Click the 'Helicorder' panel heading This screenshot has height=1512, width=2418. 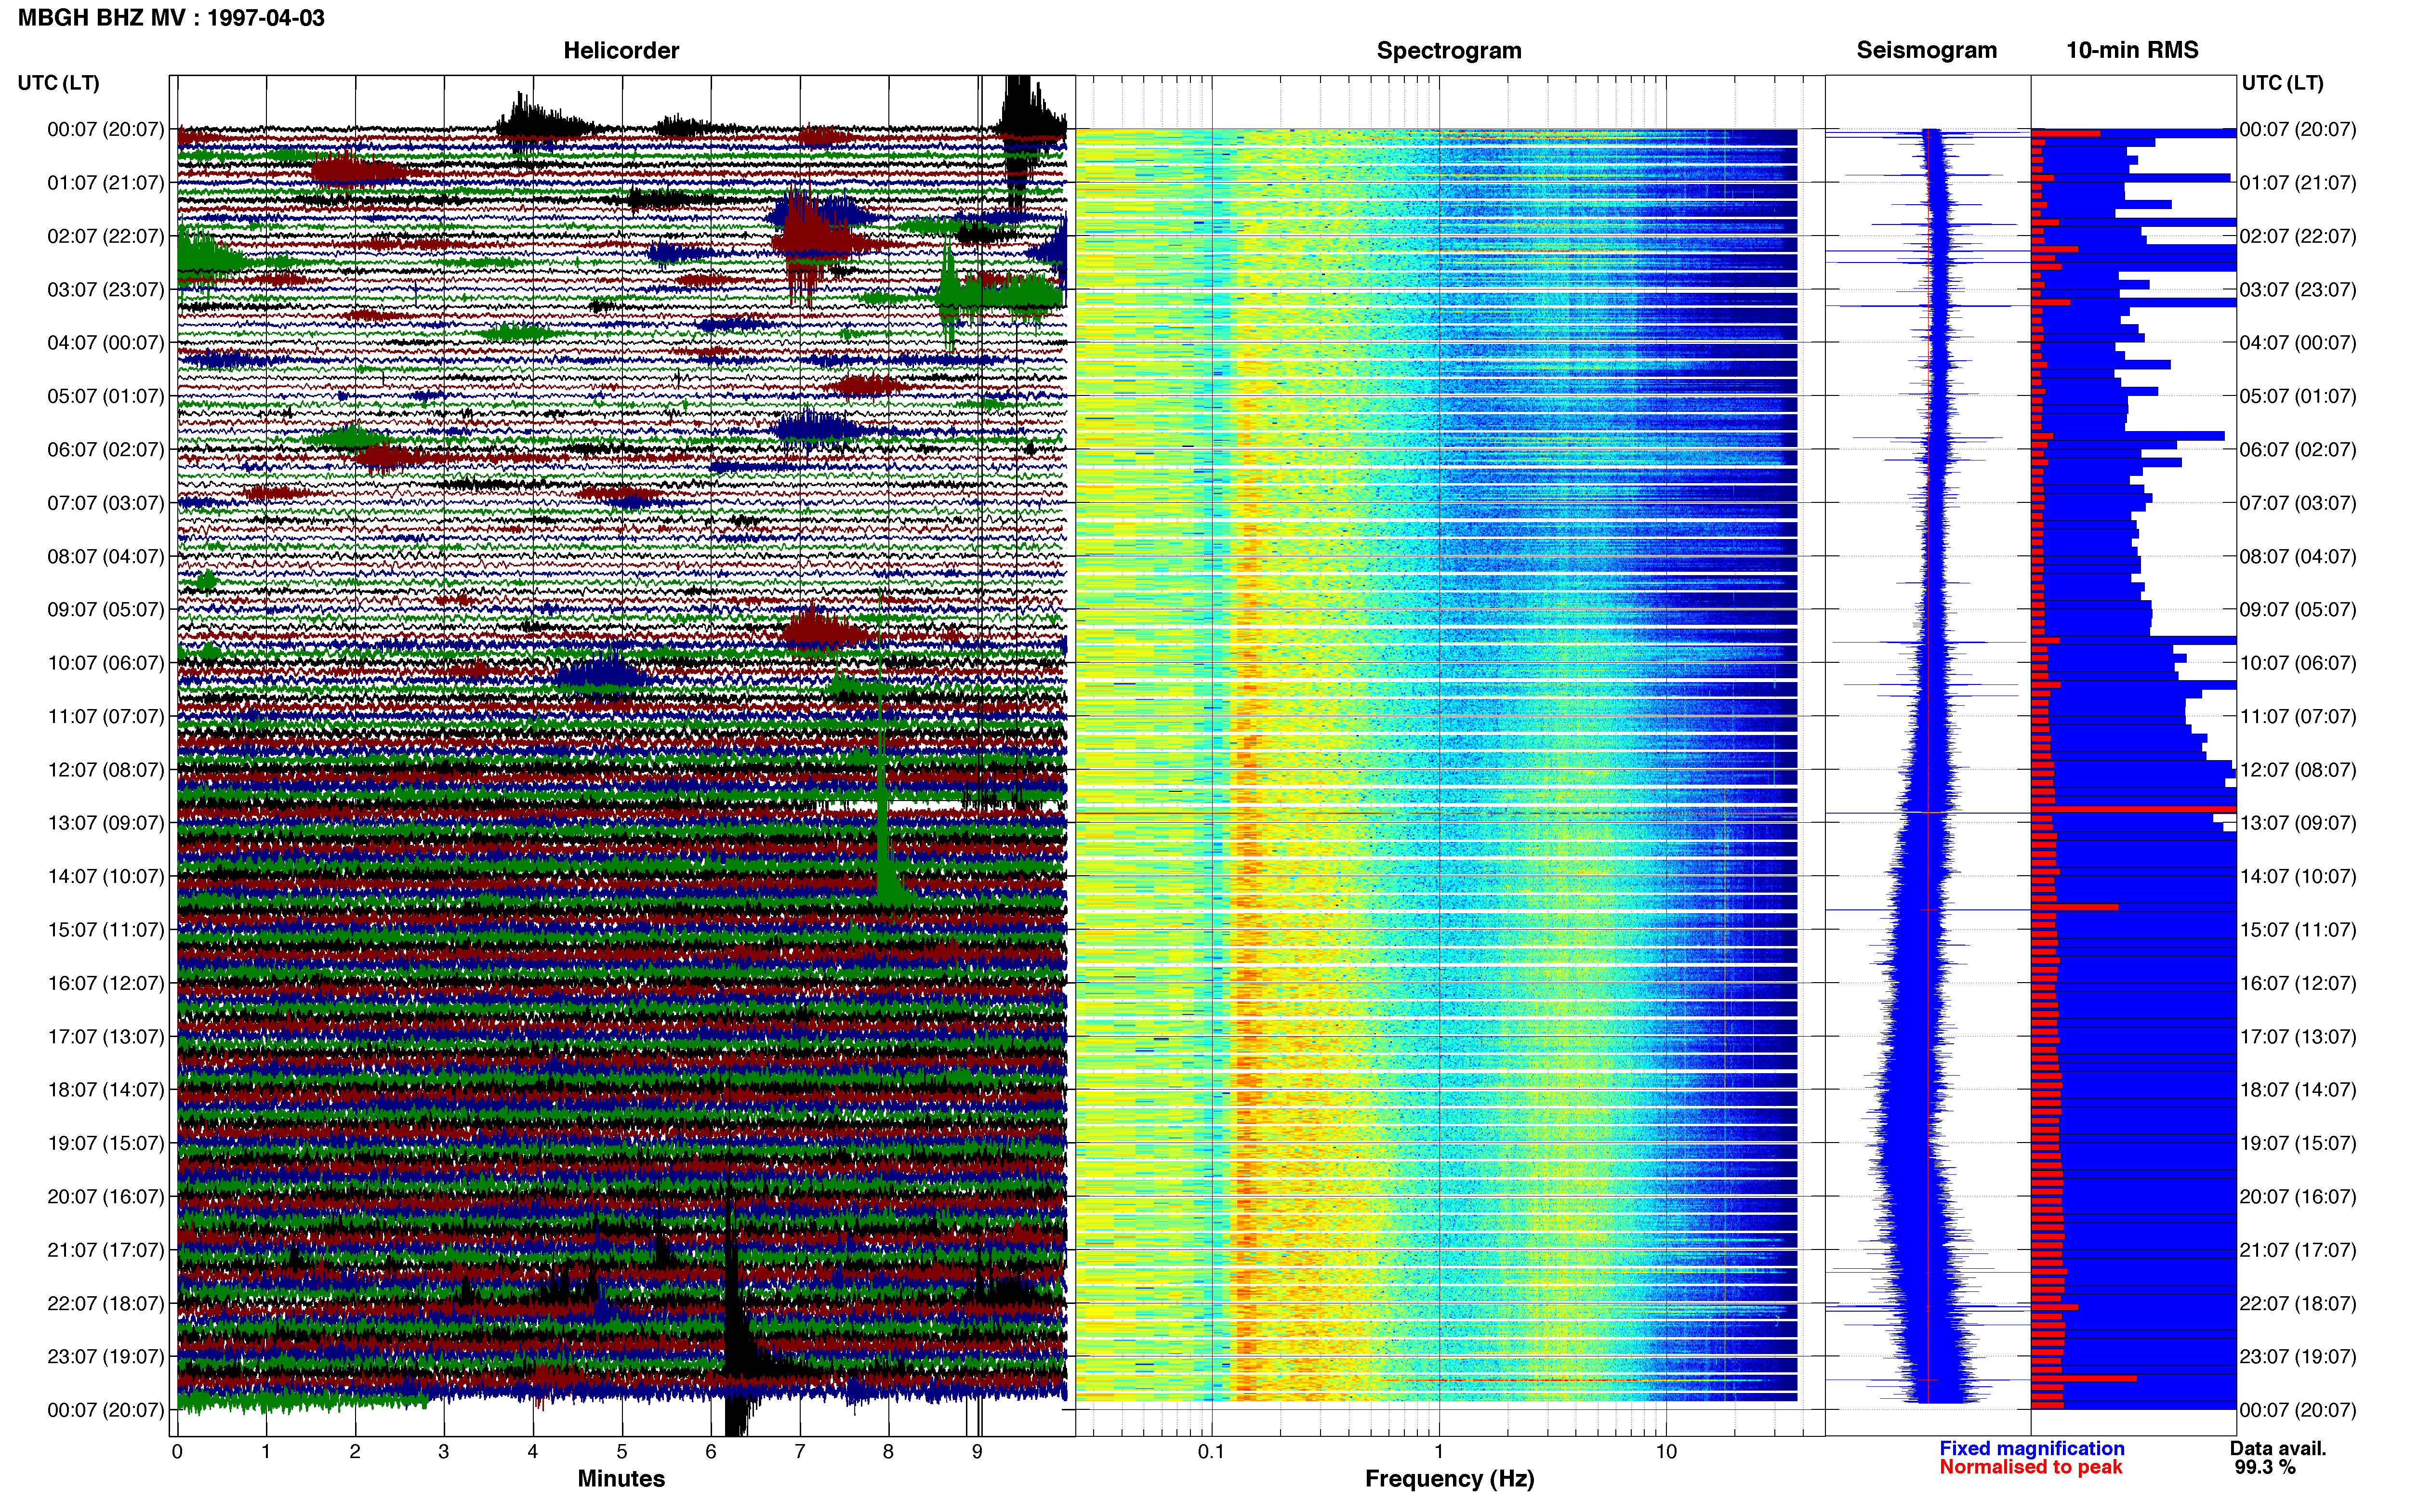click(621, 50)
